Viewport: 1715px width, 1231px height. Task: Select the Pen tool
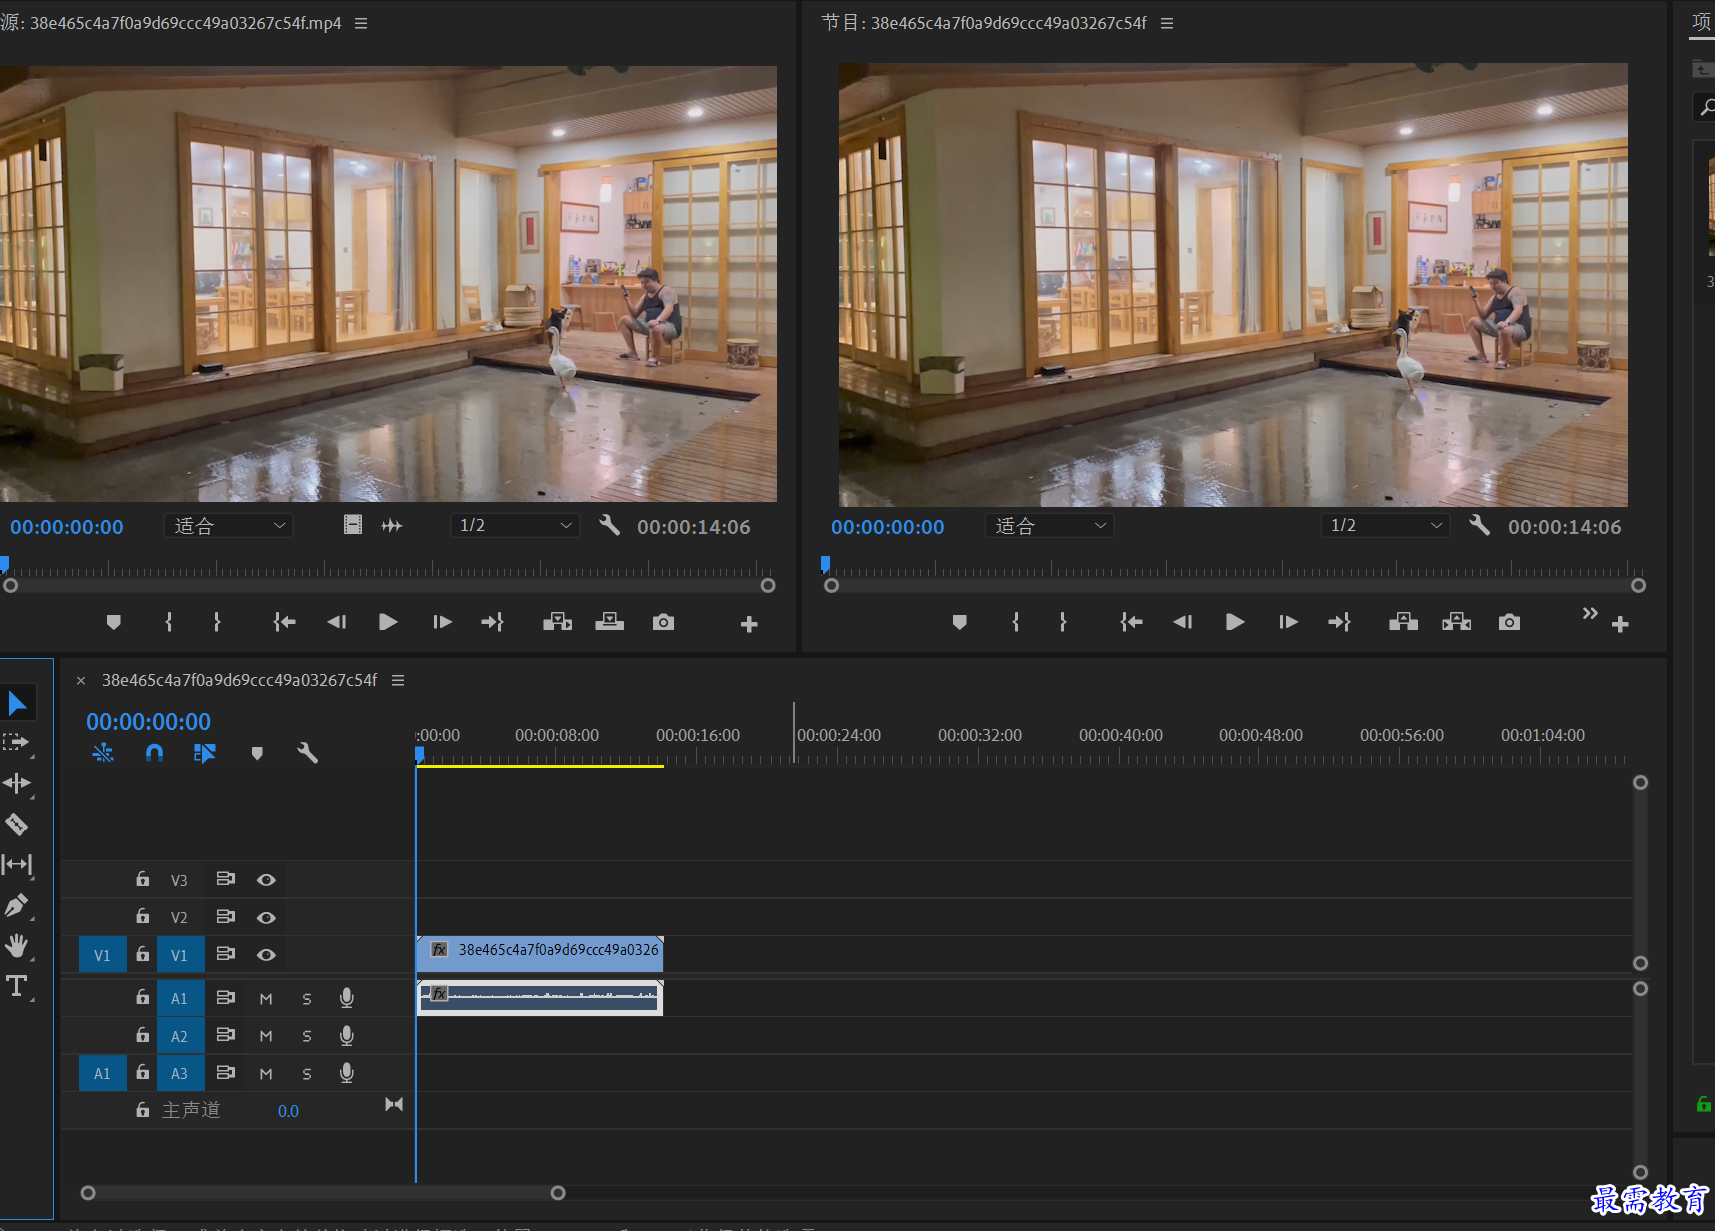[16, 905]
